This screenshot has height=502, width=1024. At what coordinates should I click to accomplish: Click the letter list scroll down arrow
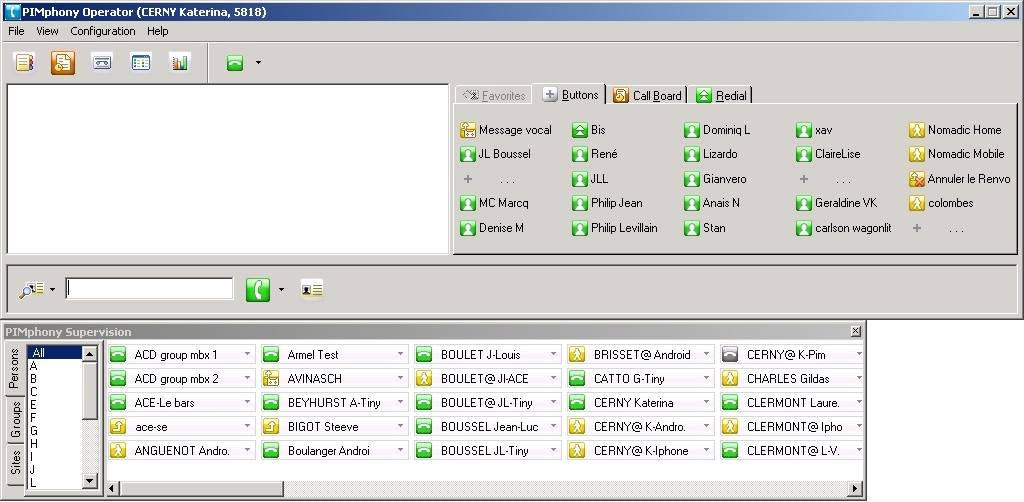[x=90, y=481]
